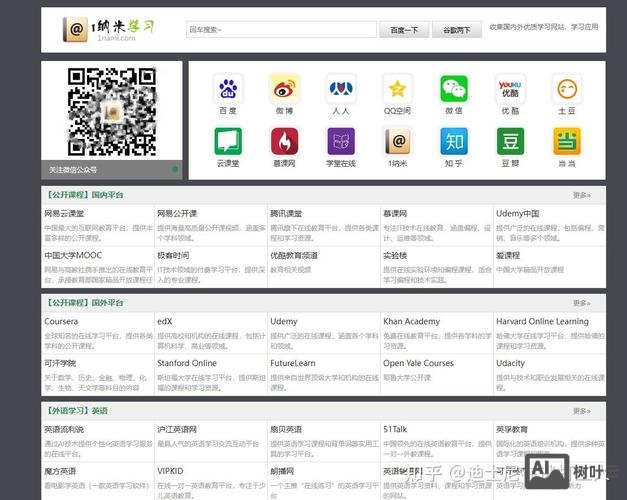627x500 pixels.
Task: Open the 网易云课堂 link
Action: click(x=64, y=214)
